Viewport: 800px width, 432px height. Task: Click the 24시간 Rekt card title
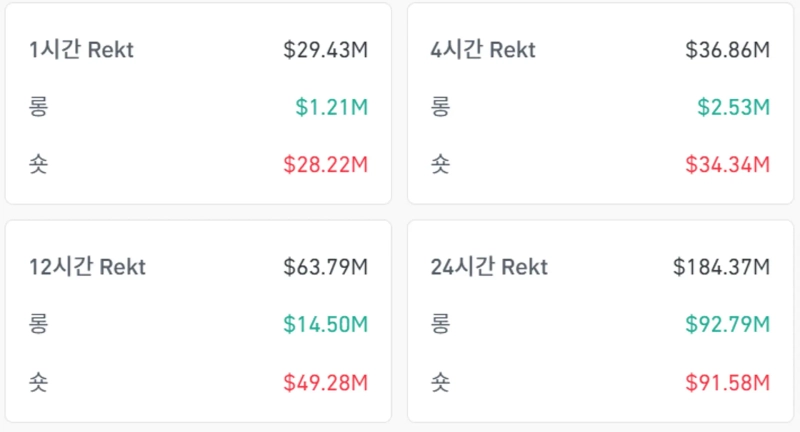[x=489, y=267]
